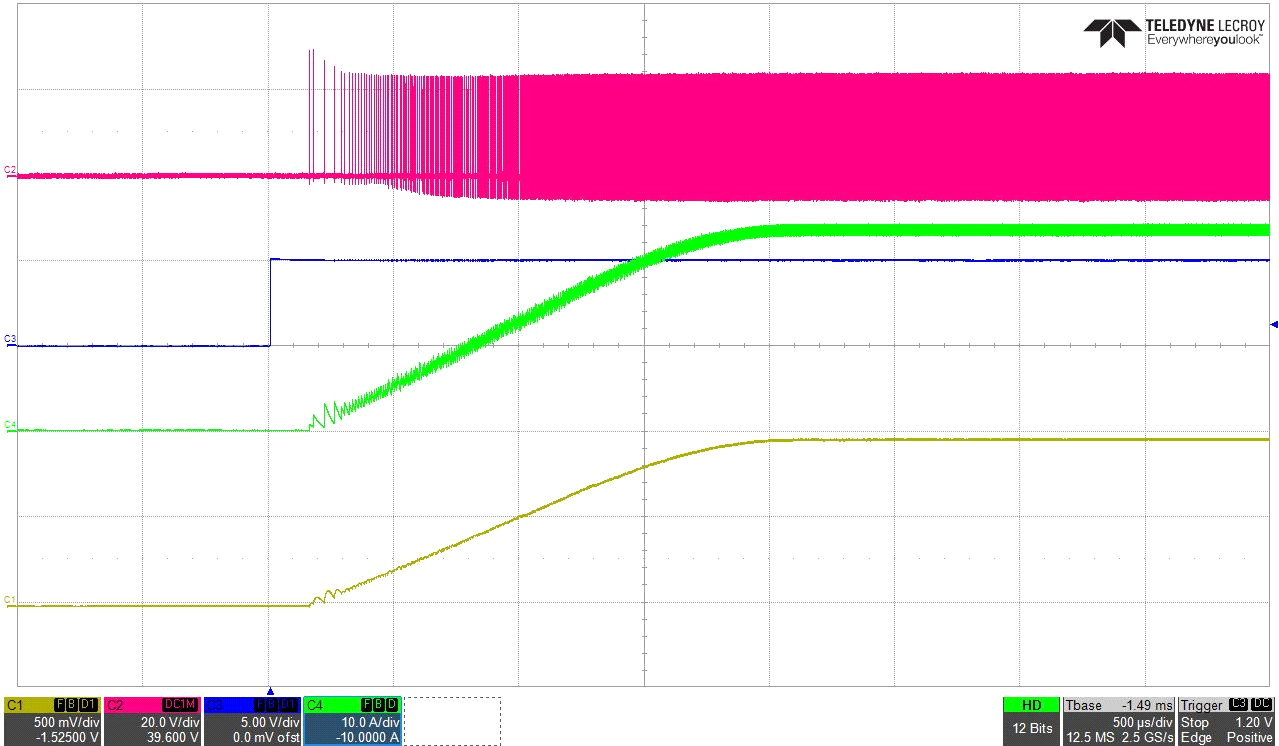Click the trigger time marker below grid
The width and height of the screenshot is (1279, 746).
click(x=269, y=691)
